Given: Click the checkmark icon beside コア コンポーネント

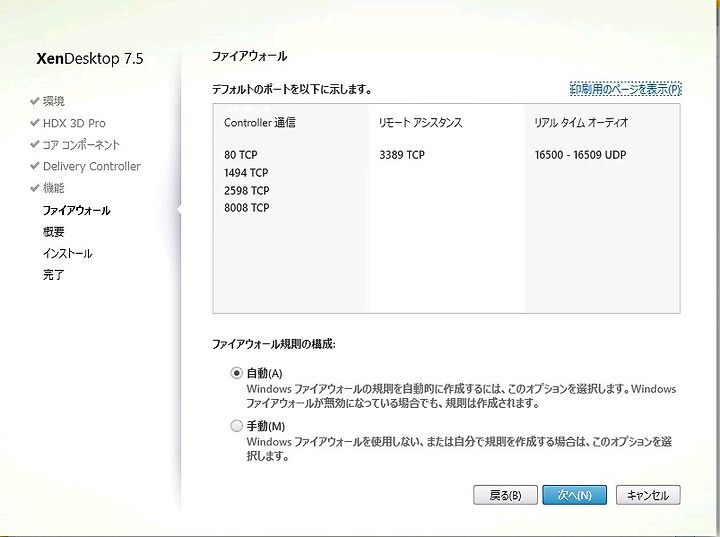Looking at the screenshot, I should (x=34, y=144).
